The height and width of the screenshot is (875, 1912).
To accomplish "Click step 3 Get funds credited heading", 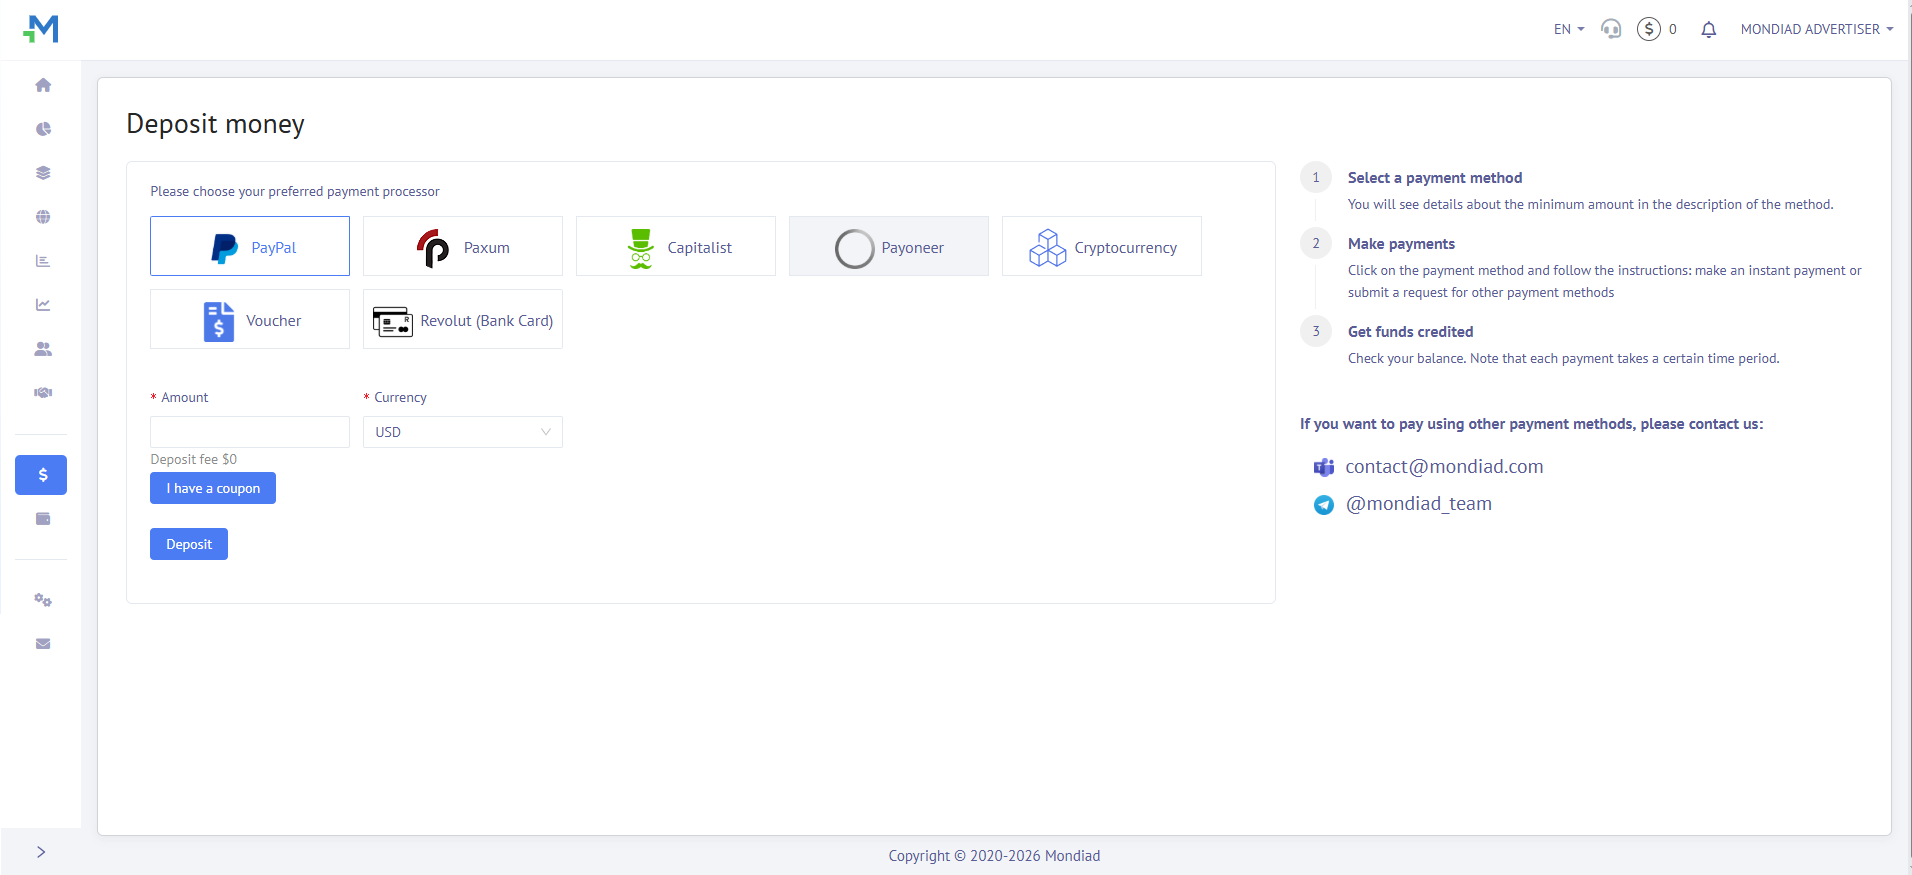I will tap(1410, 332).
